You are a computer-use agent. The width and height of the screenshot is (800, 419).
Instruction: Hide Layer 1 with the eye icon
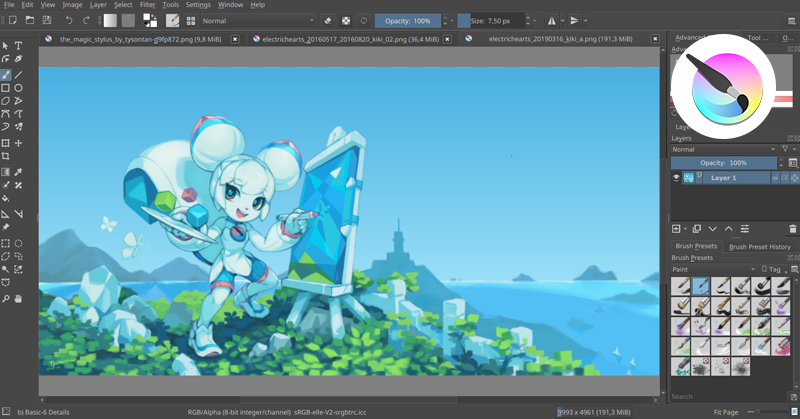coord(676,178)
